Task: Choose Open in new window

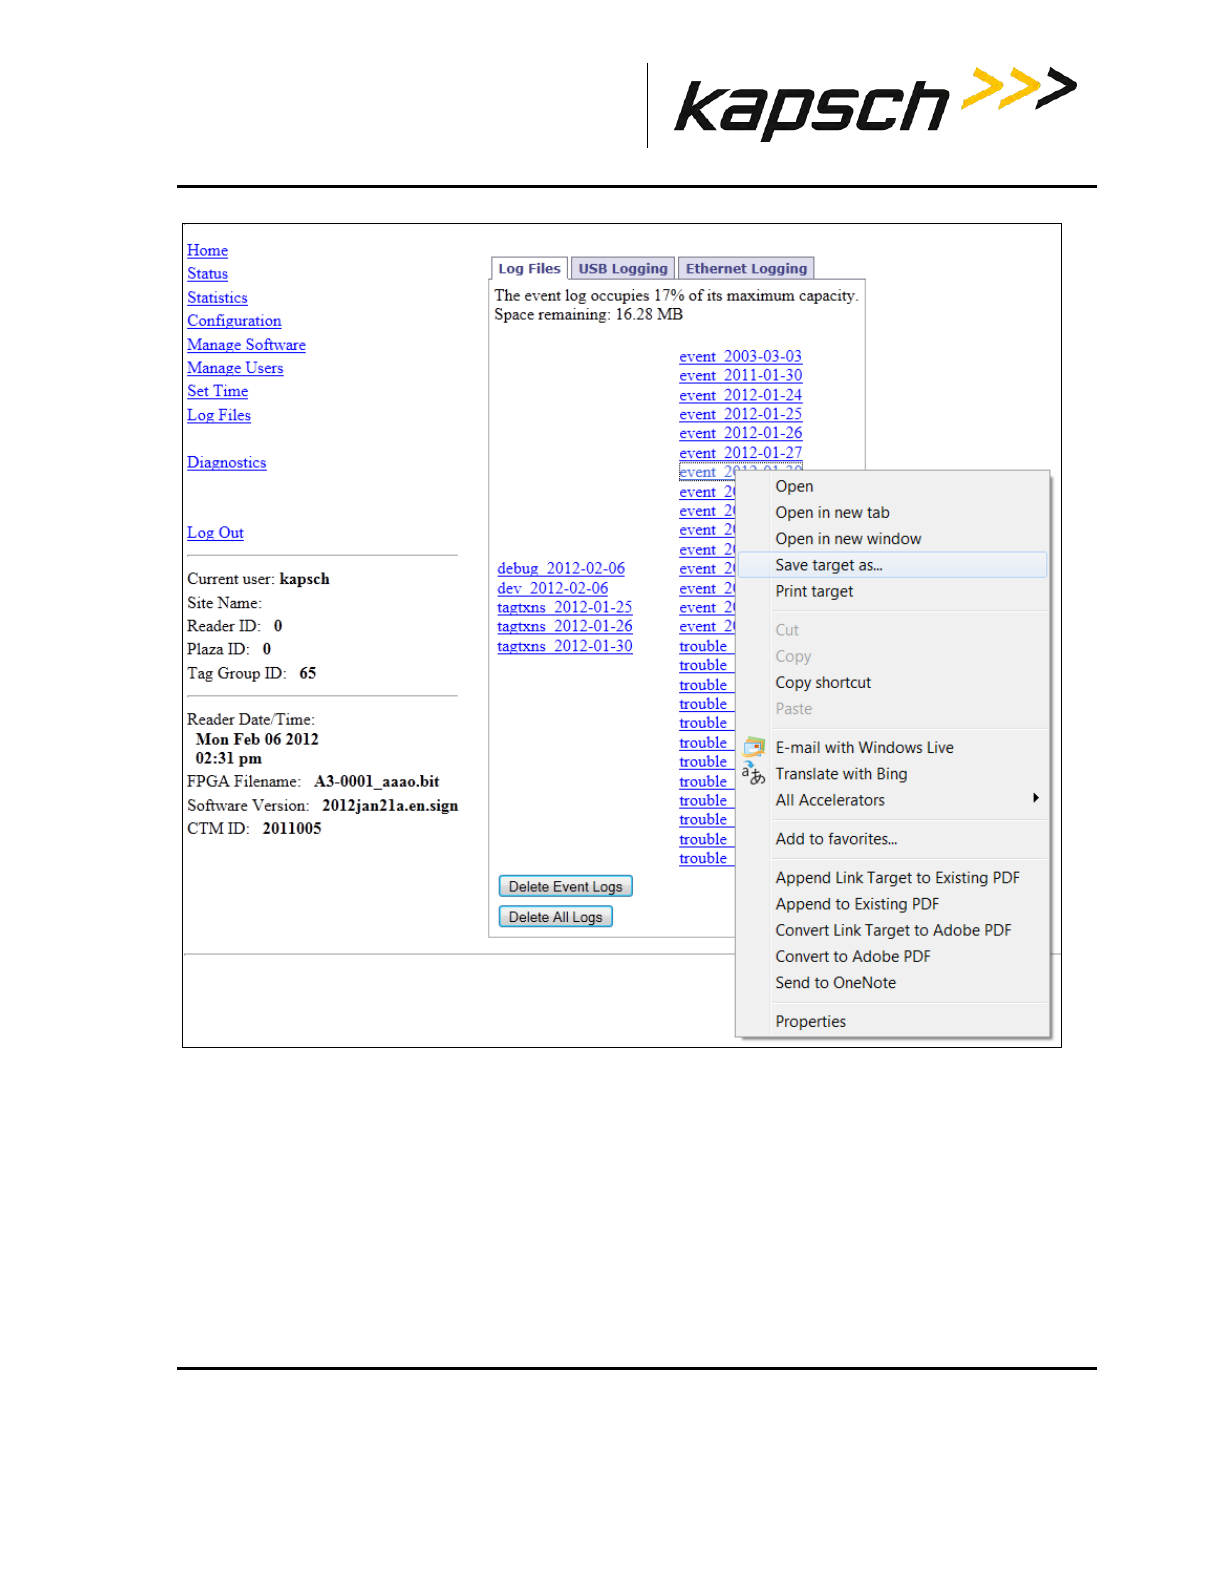Action: [x=848, y=538]
